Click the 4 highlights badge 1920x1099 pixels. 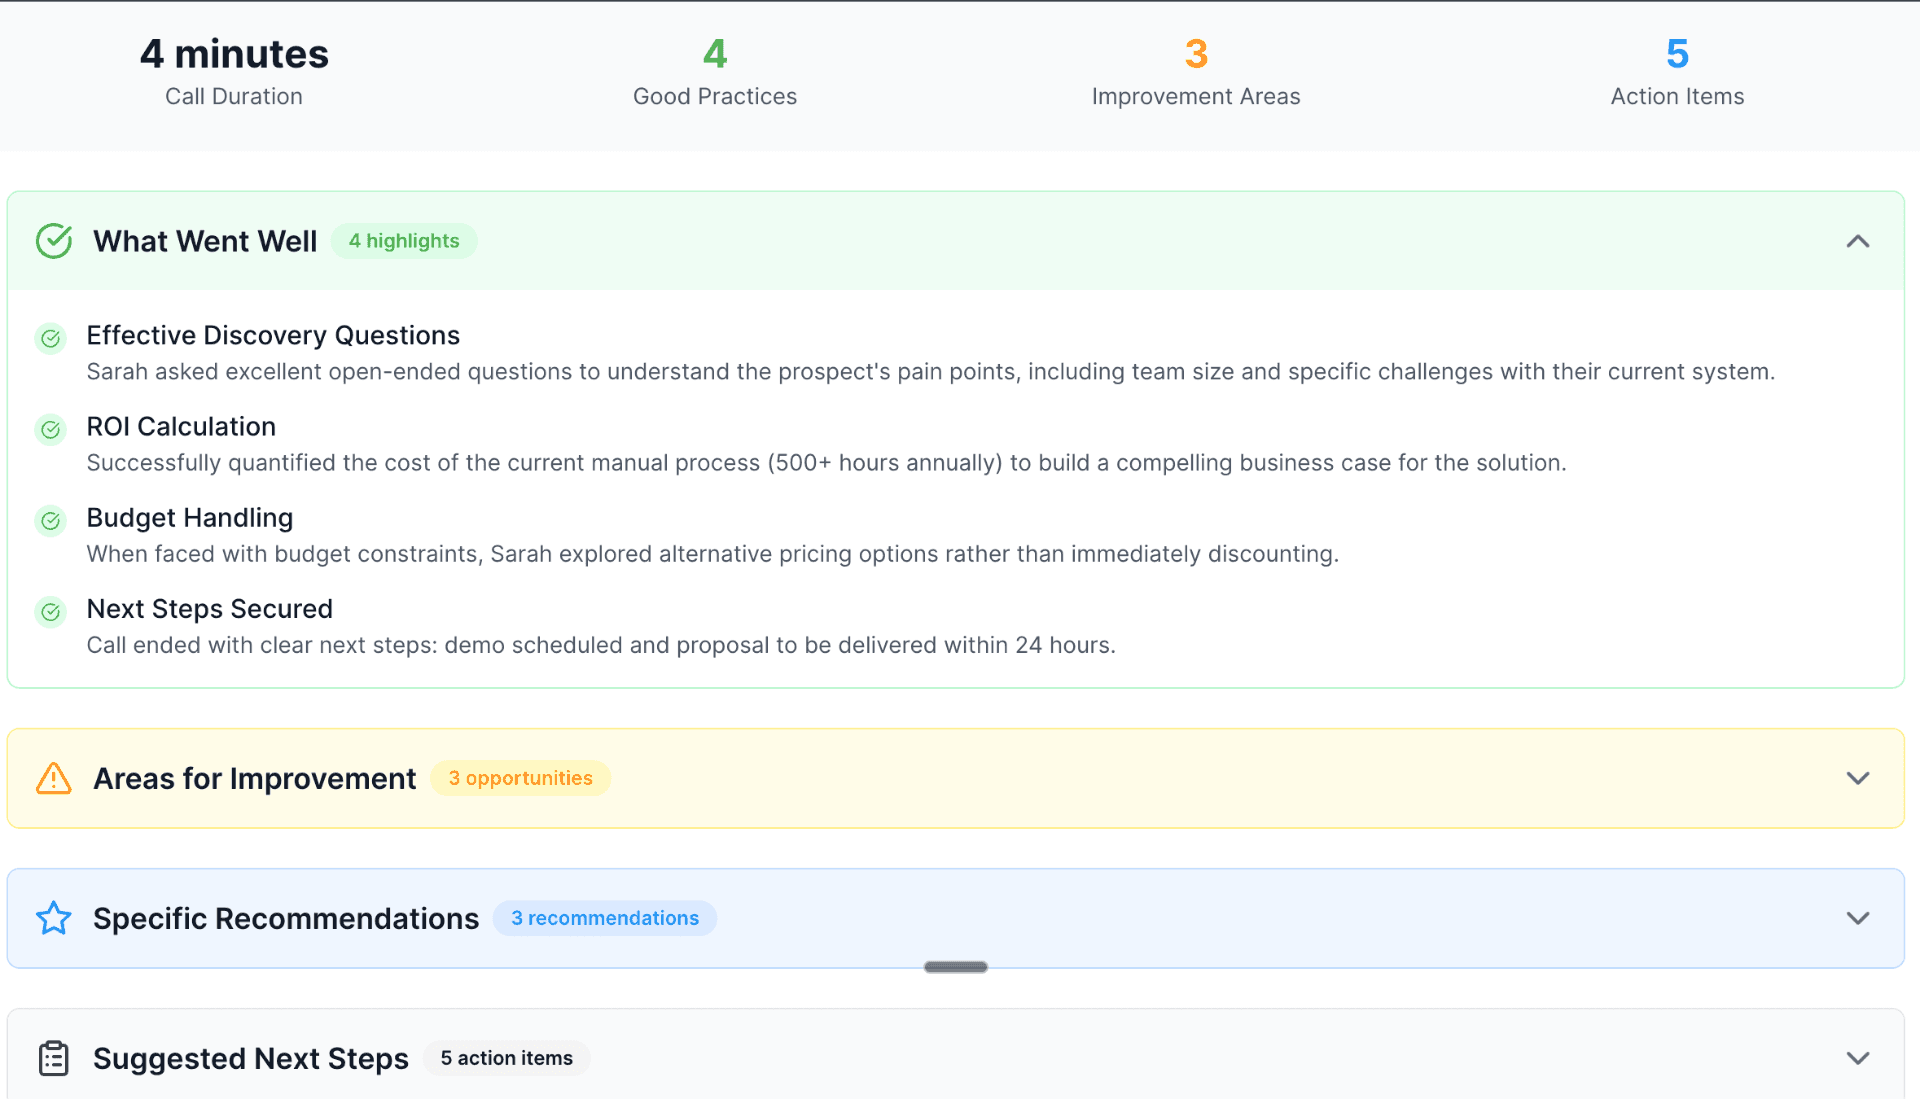coord(404,240)
